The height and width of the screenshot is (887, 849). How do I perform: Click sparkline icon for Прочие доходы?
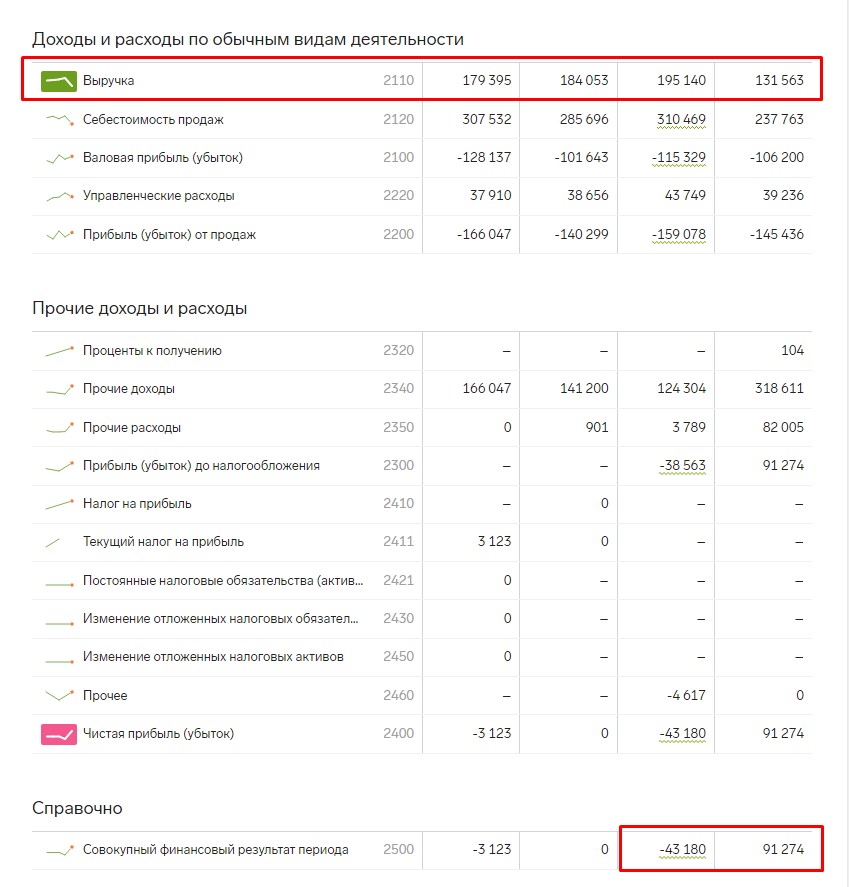pos(59,389)
